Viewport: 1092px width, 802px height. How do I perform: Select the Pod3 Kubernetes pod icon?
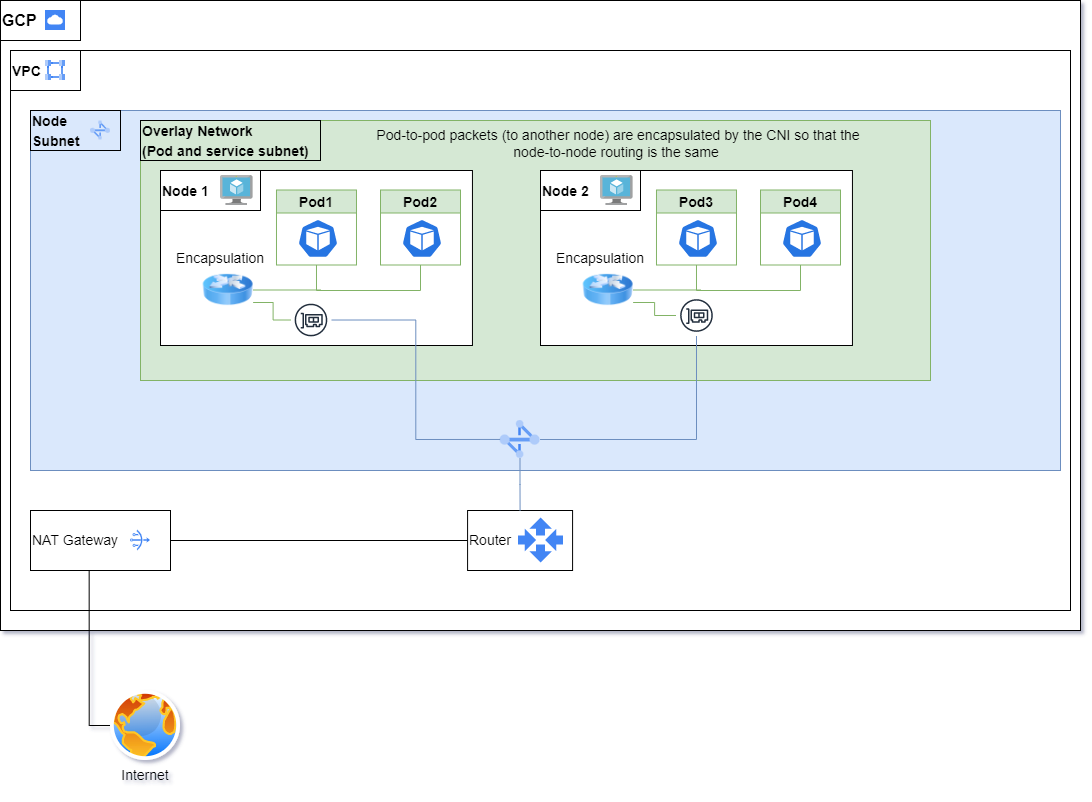(696, 239)
